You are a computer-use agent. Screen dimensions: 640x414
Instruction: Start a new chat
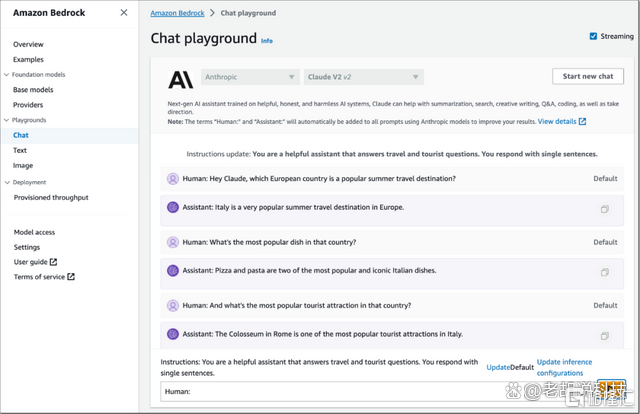pos(588,76)
